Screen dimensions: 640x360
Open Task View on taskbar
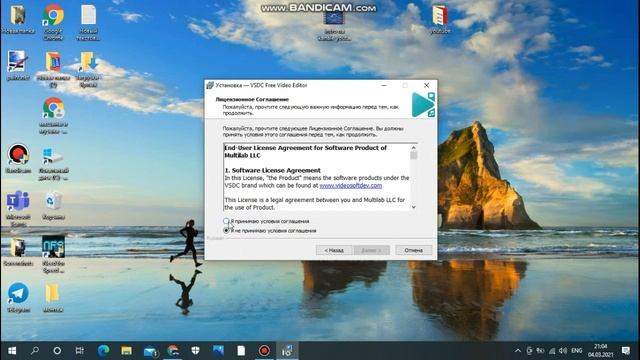(80, 351)
